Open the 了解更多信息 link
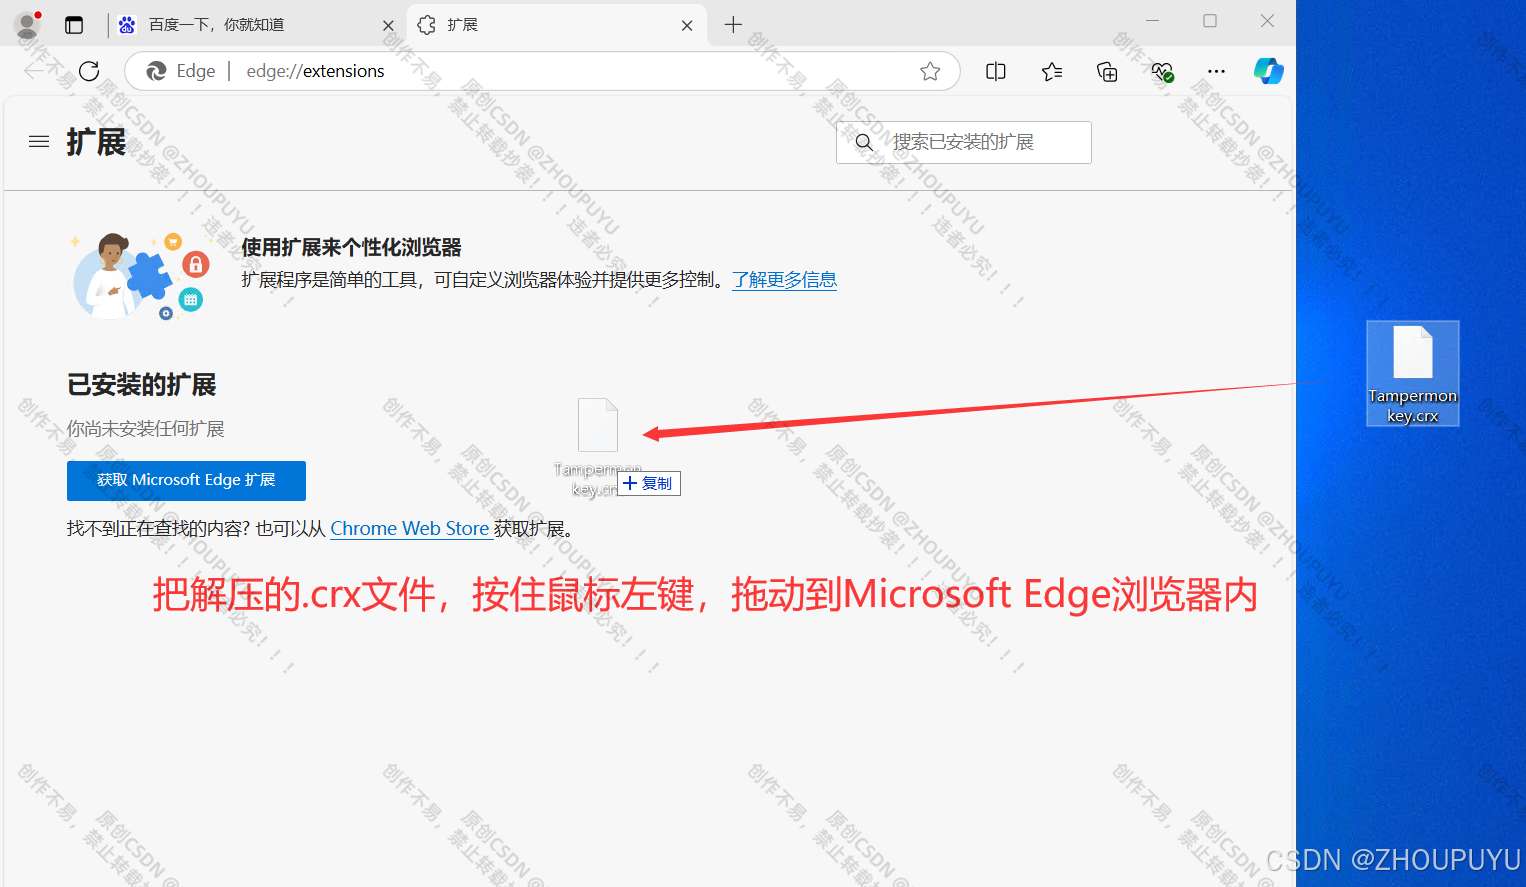The width and height of the screenshot is (1526, 887). point(785,280)
